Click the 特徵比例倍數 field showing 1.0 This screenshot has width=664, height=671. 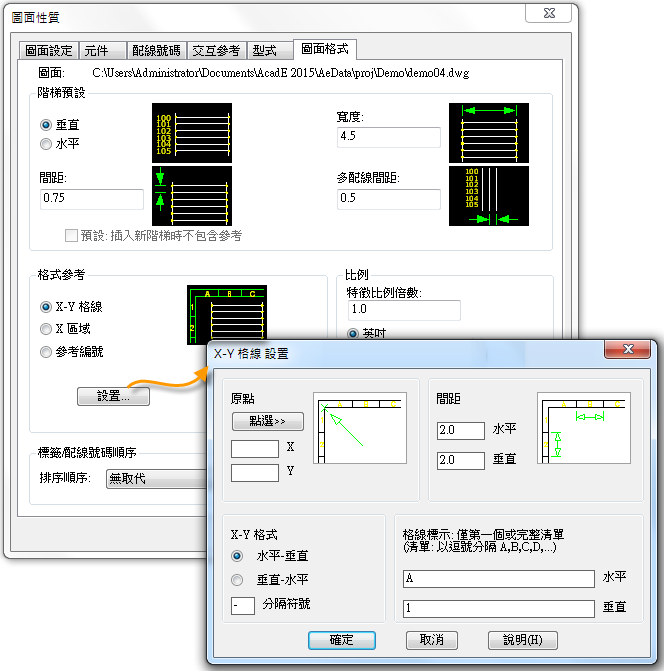point(404,310)
